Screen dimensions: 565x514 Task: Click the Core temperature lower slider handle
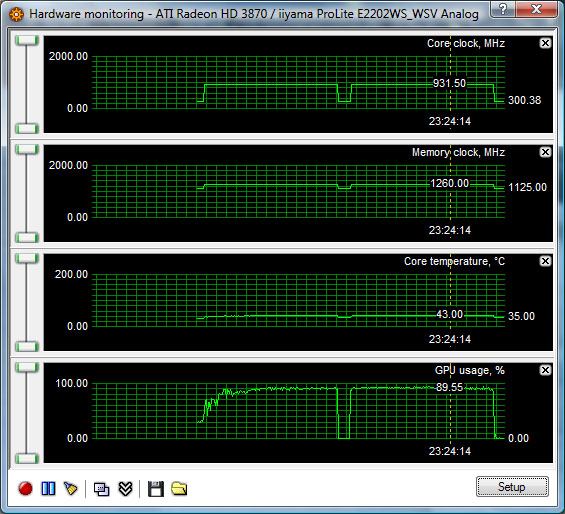click(x=27, y=346)
